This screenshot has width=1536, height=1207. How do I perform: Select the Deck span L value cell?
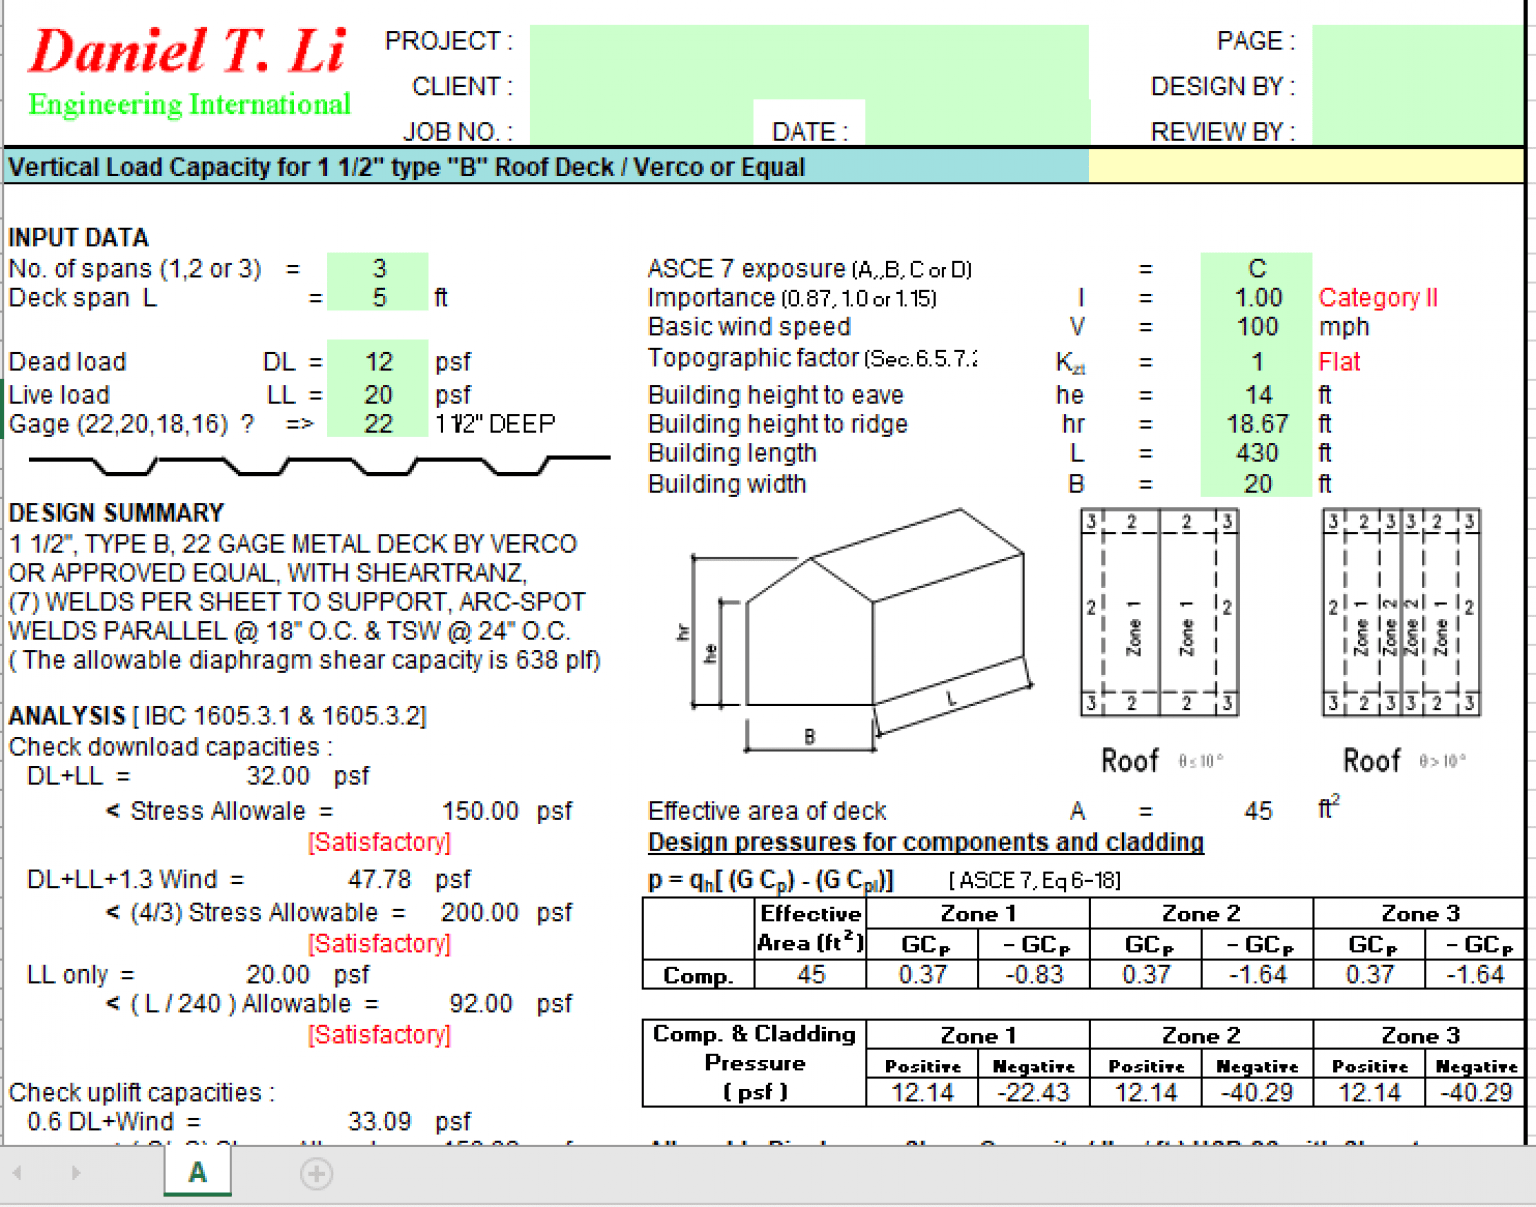click(378, 297)
